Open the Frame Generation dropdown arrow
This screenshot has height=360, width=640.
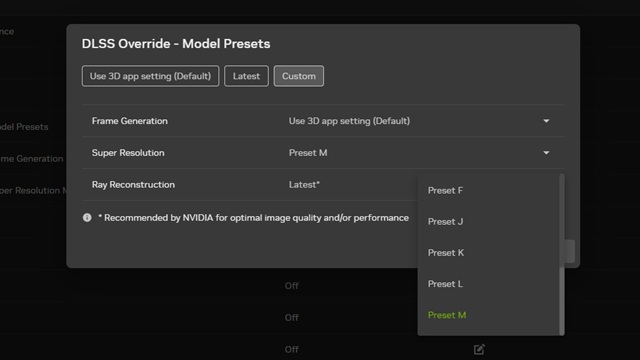click(x=546, y=121)
